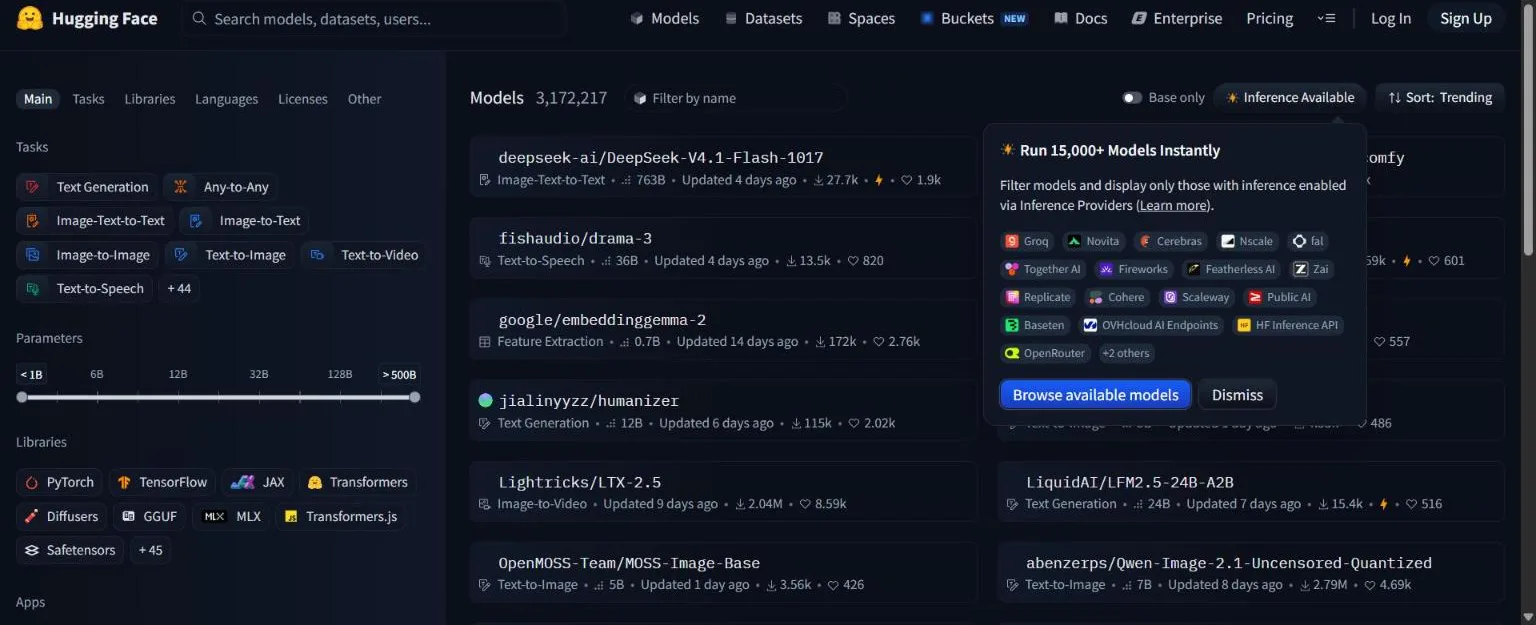Filter by MLX library
Image resolution: width=1536 pixels, height=625 pixels.
click(232, 516)
